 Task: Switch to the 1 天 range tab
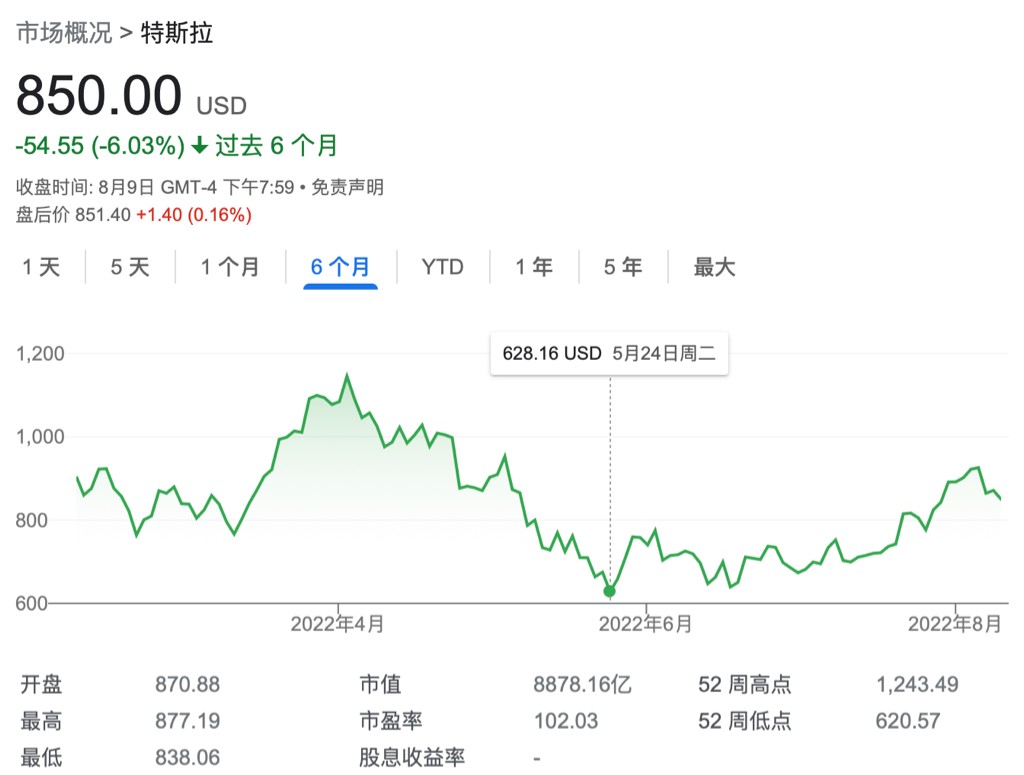pos(41,267)
